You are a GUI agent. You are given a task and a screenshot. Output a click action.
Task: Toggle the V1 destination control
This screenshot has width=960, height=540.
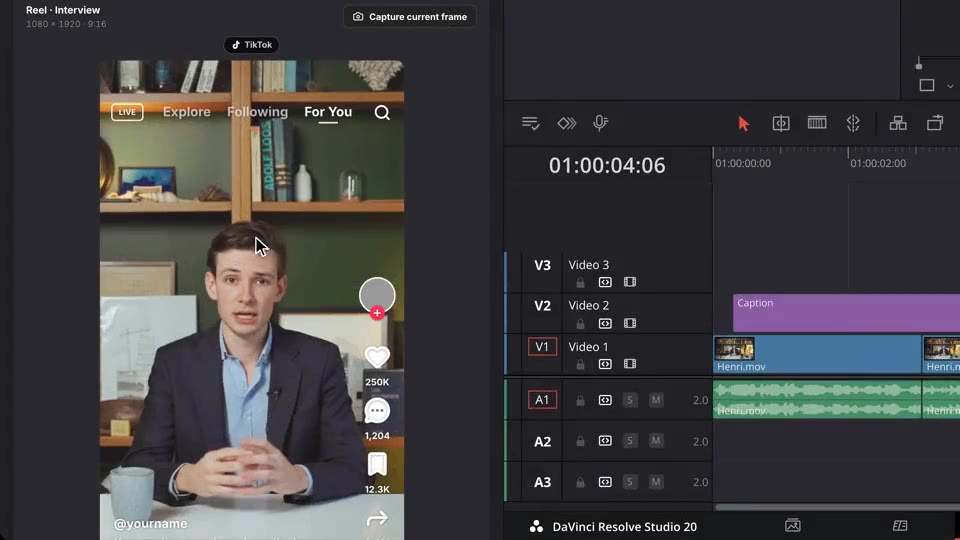(542, 347)
